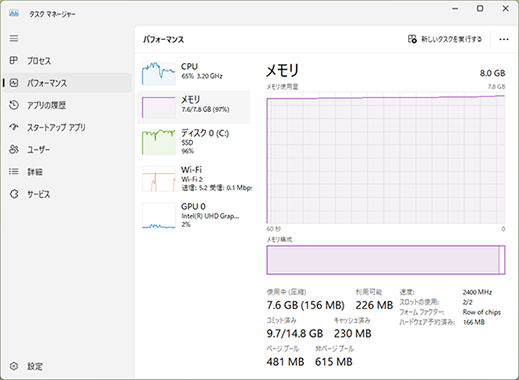This screenshot has width=519, height=380.
Task: Open 設定 settings gear at bottom
Action: click(14, 366)
